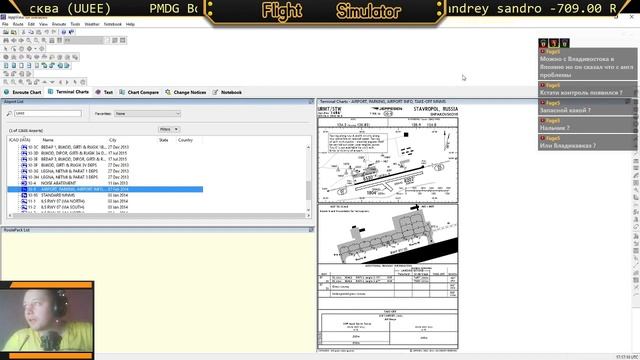Image resolution: width=640 pixels, height=360 pixels.
Task: Switch to the Enroute Chart tab
Action: [23, 92]
